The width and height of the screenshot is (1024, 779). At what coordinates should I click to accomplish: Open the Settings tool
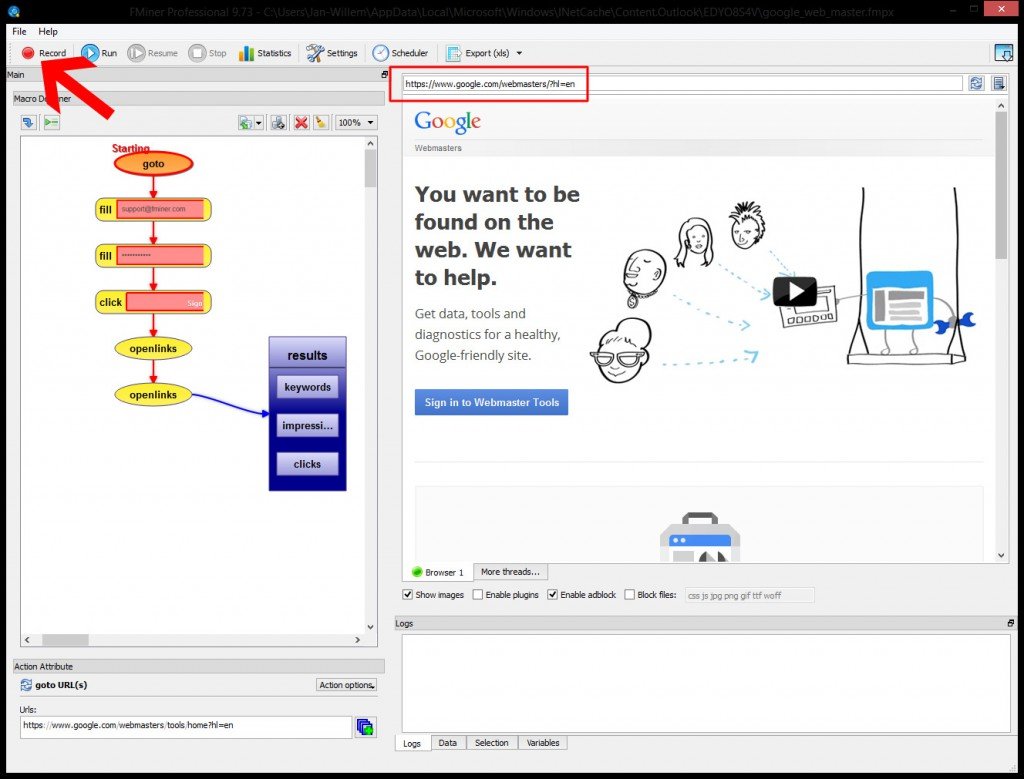click(x=332, y=53)
